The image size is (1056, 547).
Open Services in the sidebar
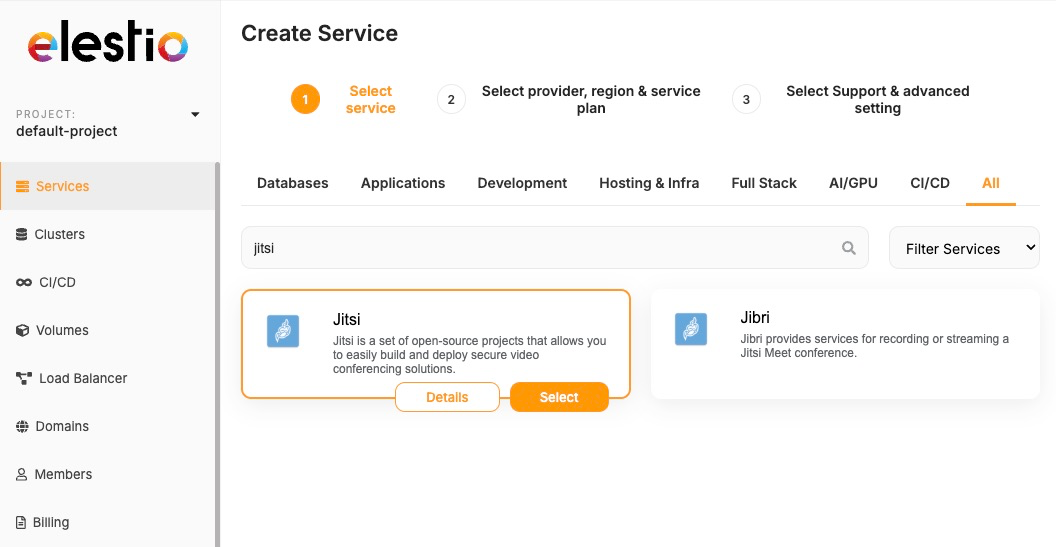[x=107, y=186]
